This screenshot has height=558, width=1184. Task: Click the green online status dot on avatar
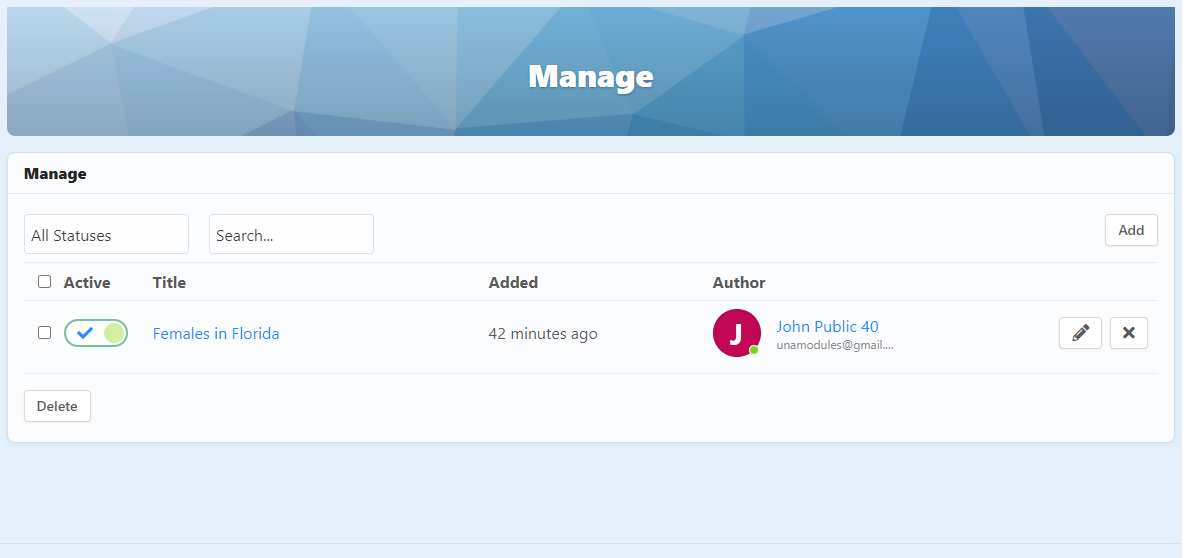coord(754,350)
